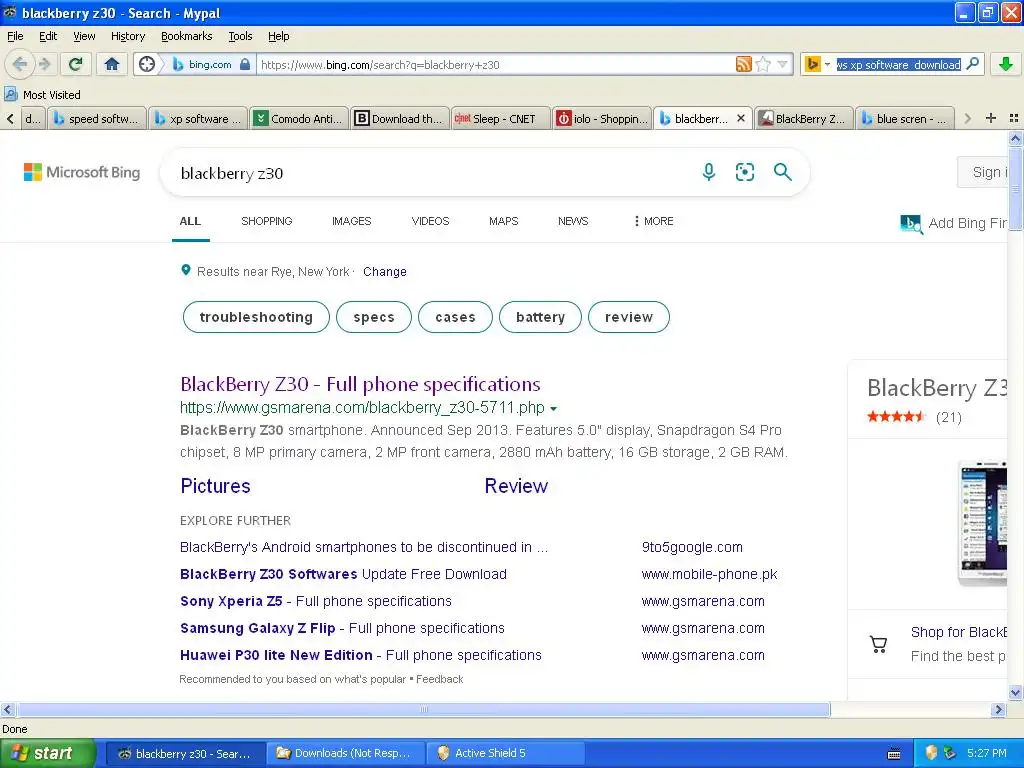Open BlackBerry Z30 Full phone specifications result
Viewport: 1024px width, 768px height.
[x=360, y=384]
